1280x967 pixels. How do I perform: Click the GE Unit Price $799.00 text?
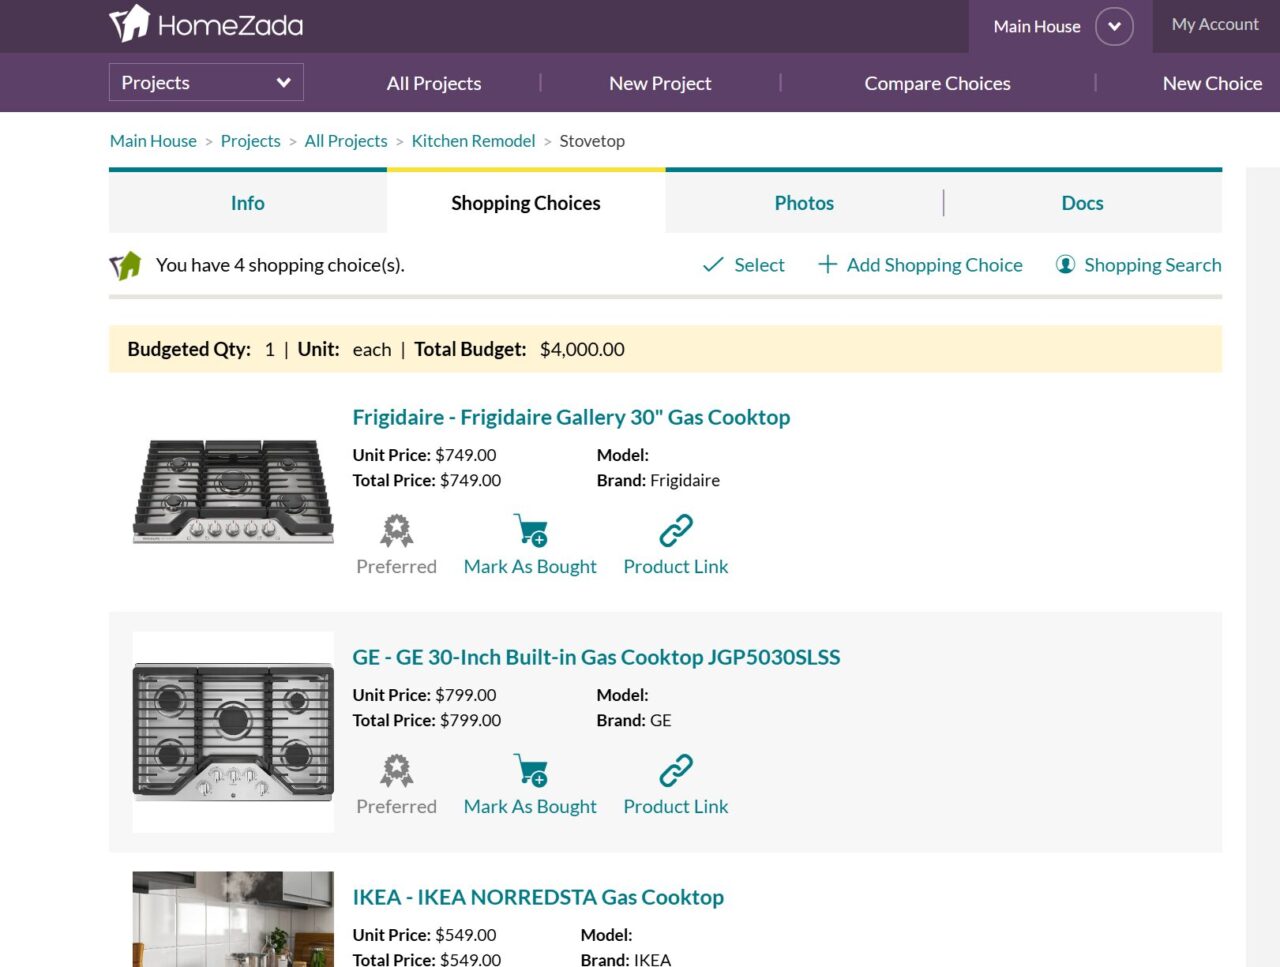(424, 695)
